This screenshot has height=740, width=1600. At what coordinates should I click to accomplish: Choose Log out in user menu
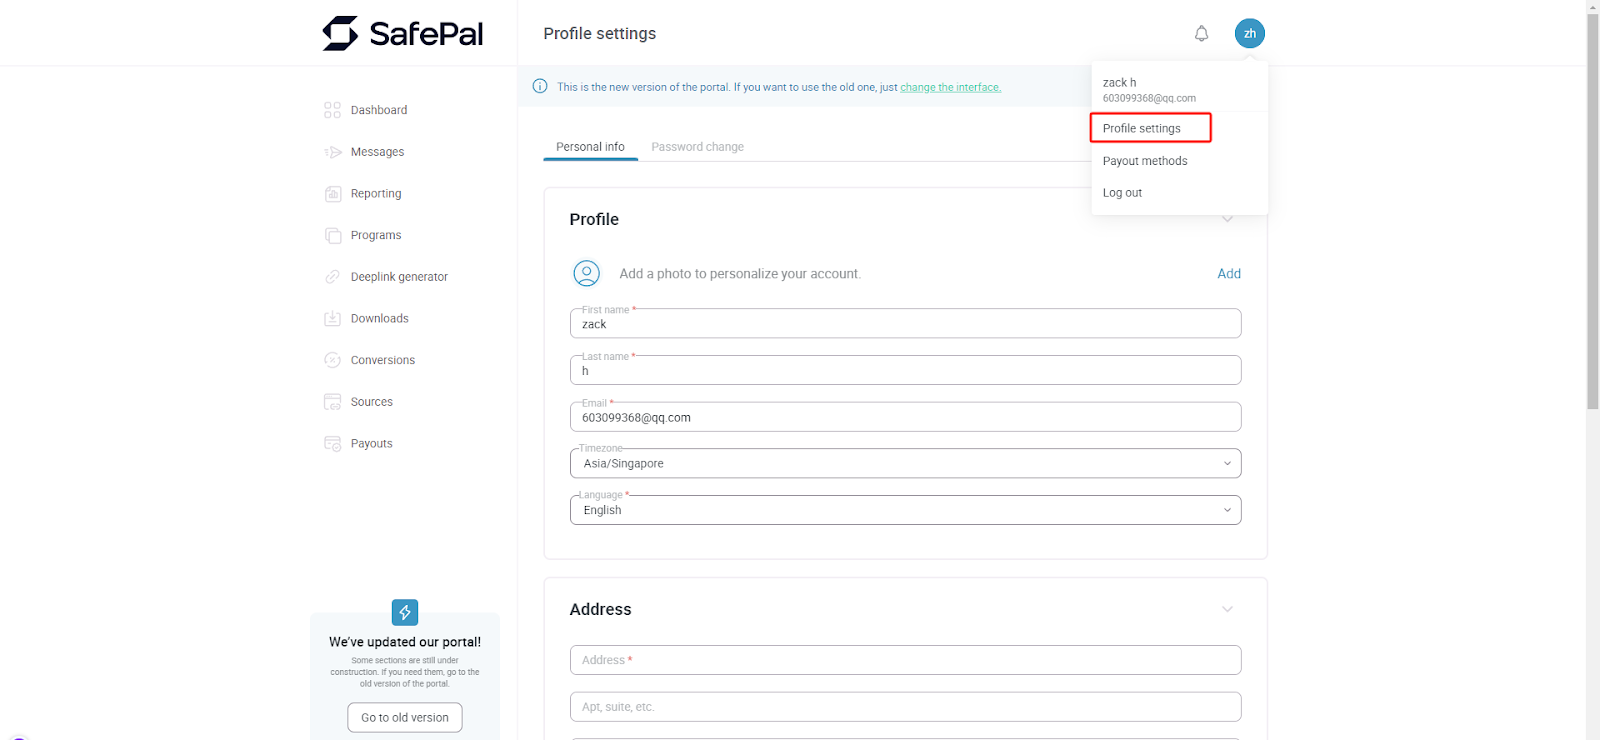click(x=1122, y=193)
